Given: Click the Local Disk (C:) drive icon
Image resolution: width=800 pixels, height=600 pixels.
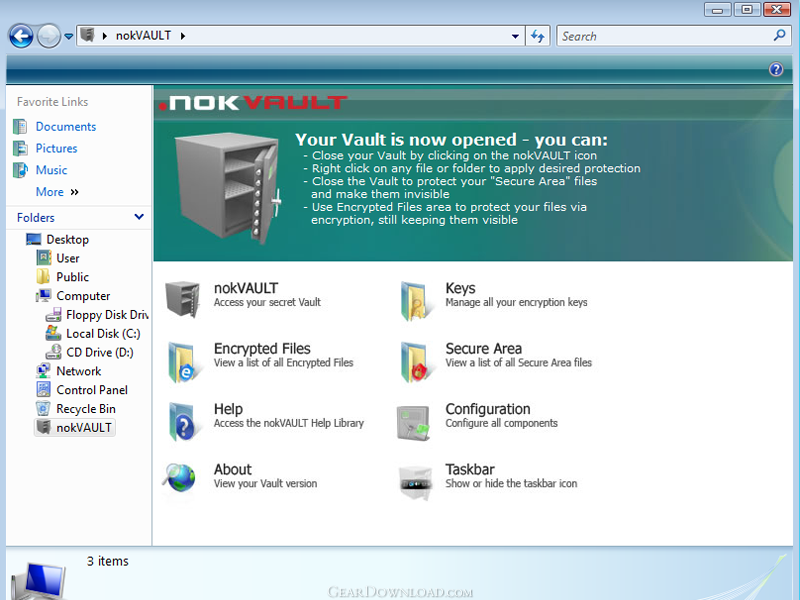Looking at the screenshot, I should point(53,334).
